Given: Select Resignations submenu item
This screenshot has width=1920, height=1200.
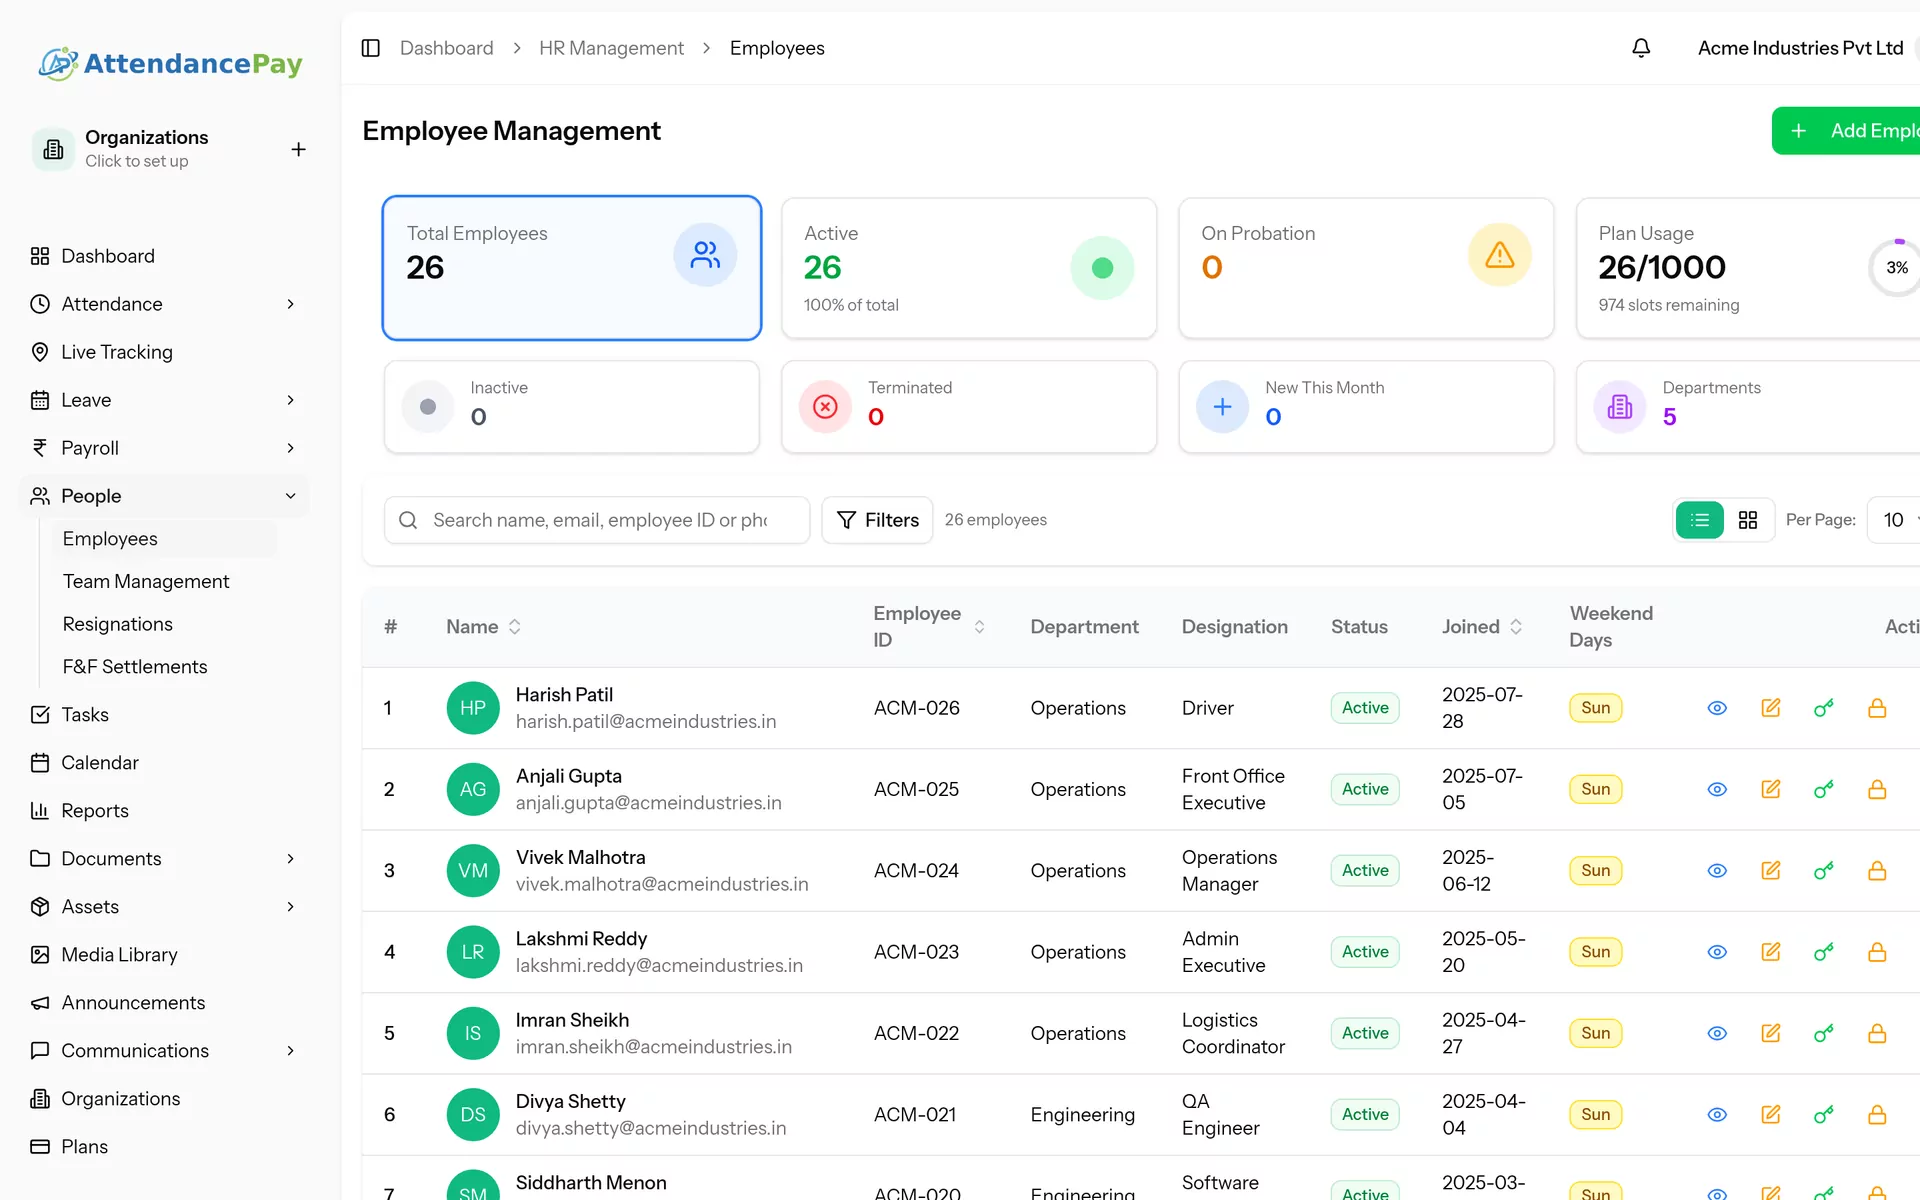Looking at the screenshot, I should click(x=118, y=624).
